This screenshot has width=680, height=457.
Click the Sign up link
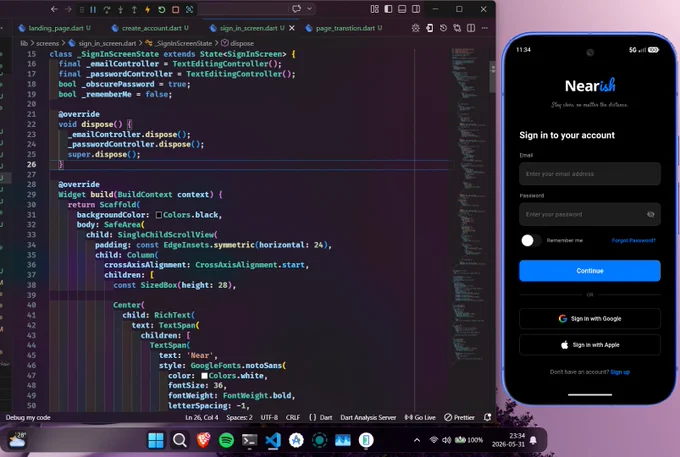point(620,372)
